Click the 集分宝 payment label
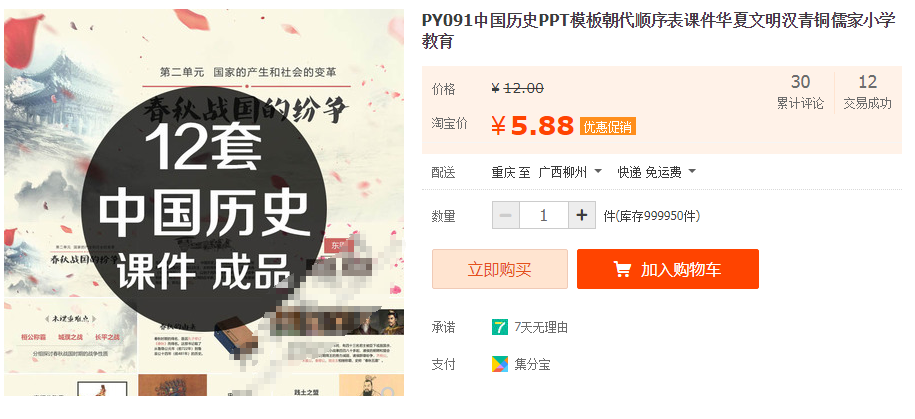The image size is (915, 419). [532, 365]
